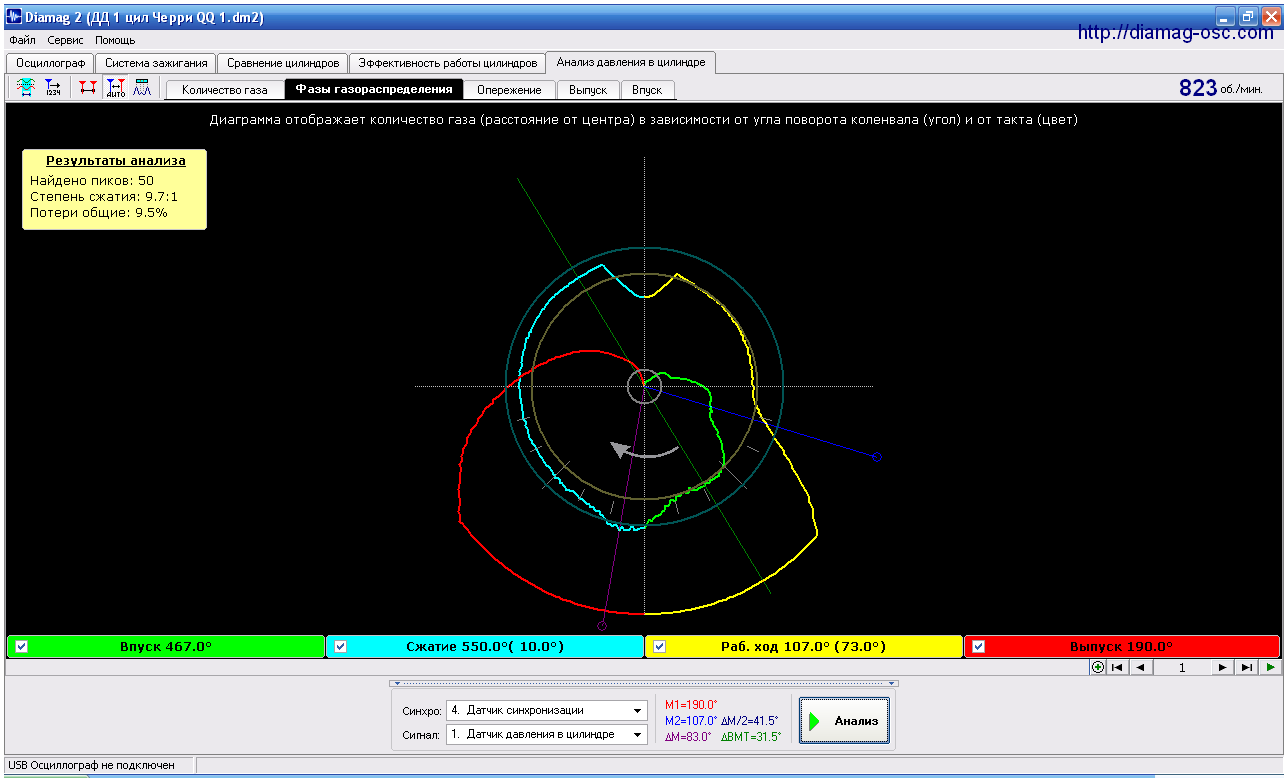Click the cylinder order 1234 toolbar icon
The width and height of the screenshot is (1288, 778).
point(53,88)
